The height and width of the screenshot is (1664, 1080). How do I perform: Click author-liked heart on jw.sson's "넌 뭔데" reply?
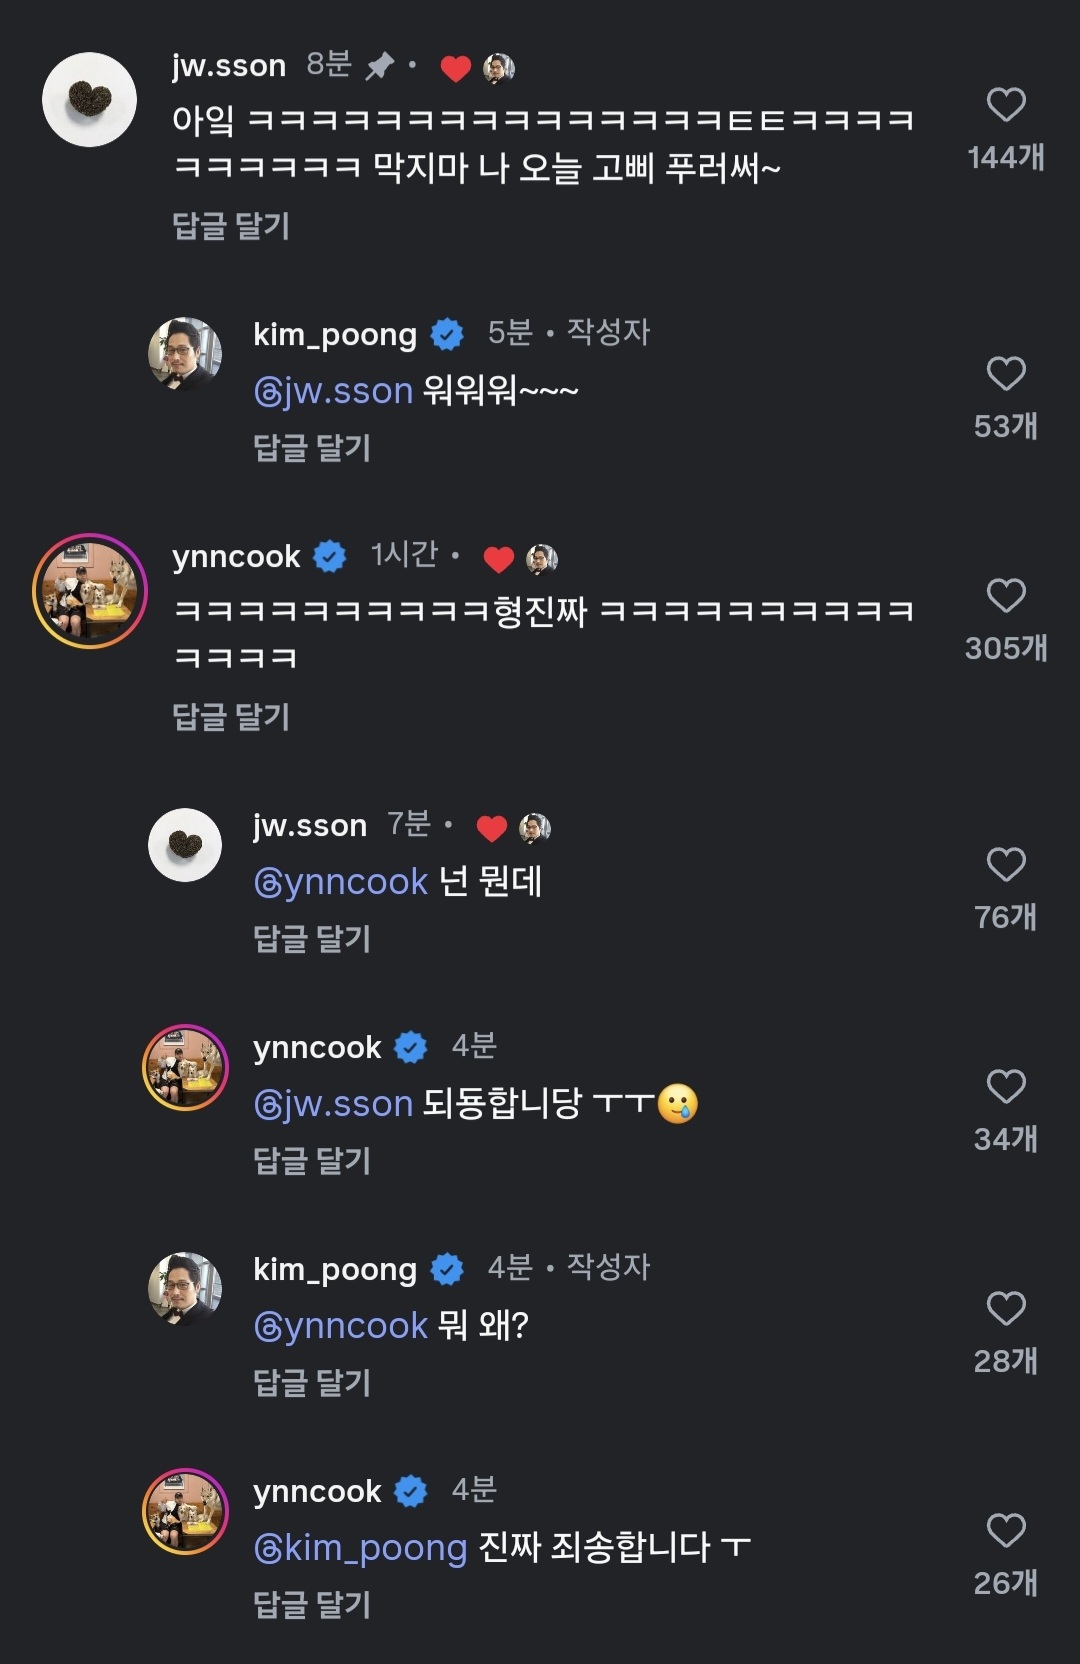[x=492, y=828]
